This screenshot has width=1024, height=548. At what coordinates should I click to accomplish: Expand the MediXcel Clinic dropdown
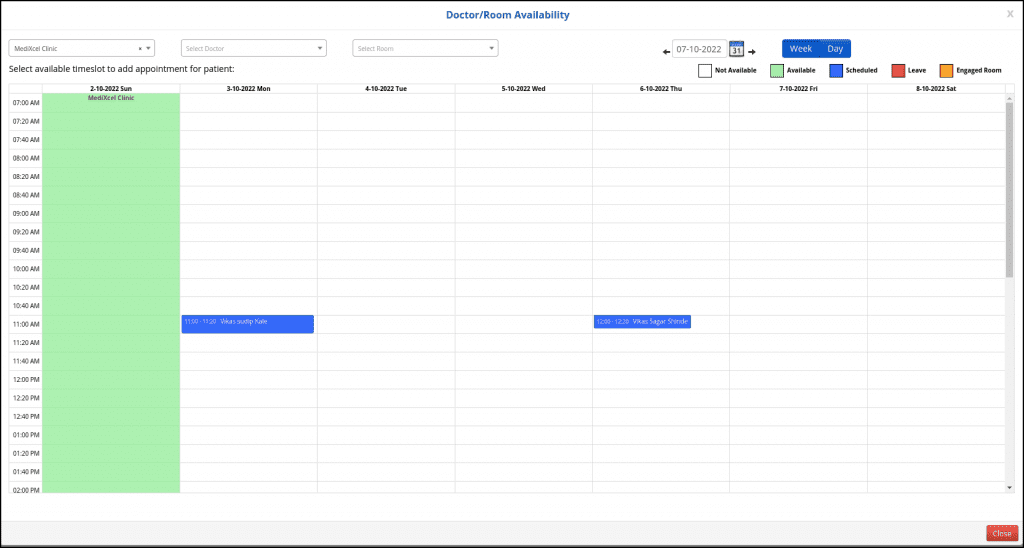(148, 48)
